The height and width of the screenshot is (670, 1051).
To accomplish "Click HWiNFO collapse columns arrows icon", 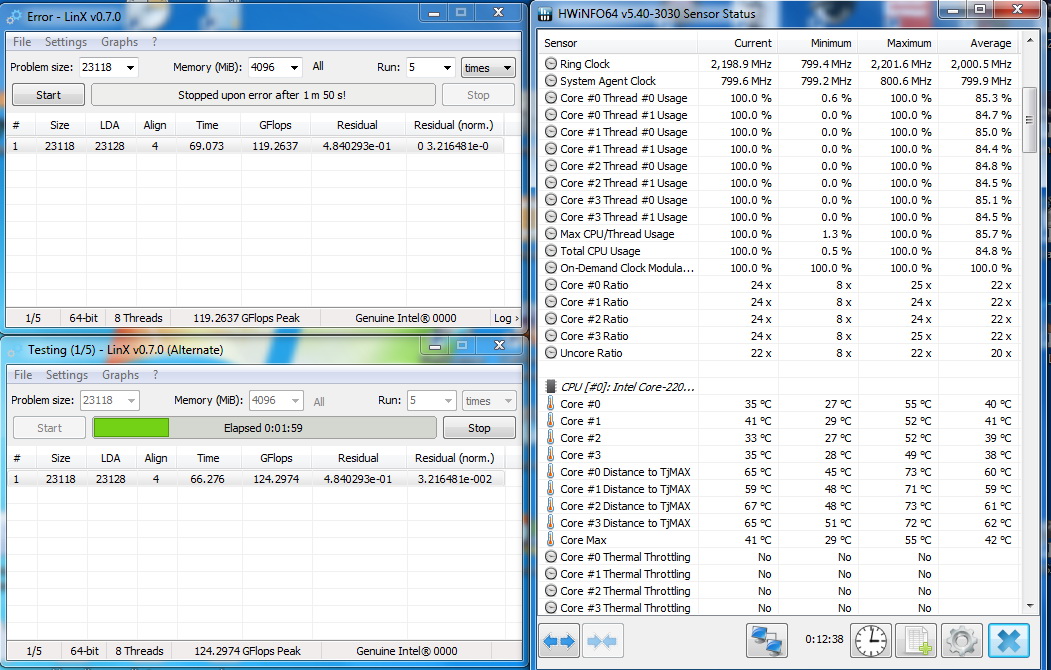I will [x=602, y=641].
